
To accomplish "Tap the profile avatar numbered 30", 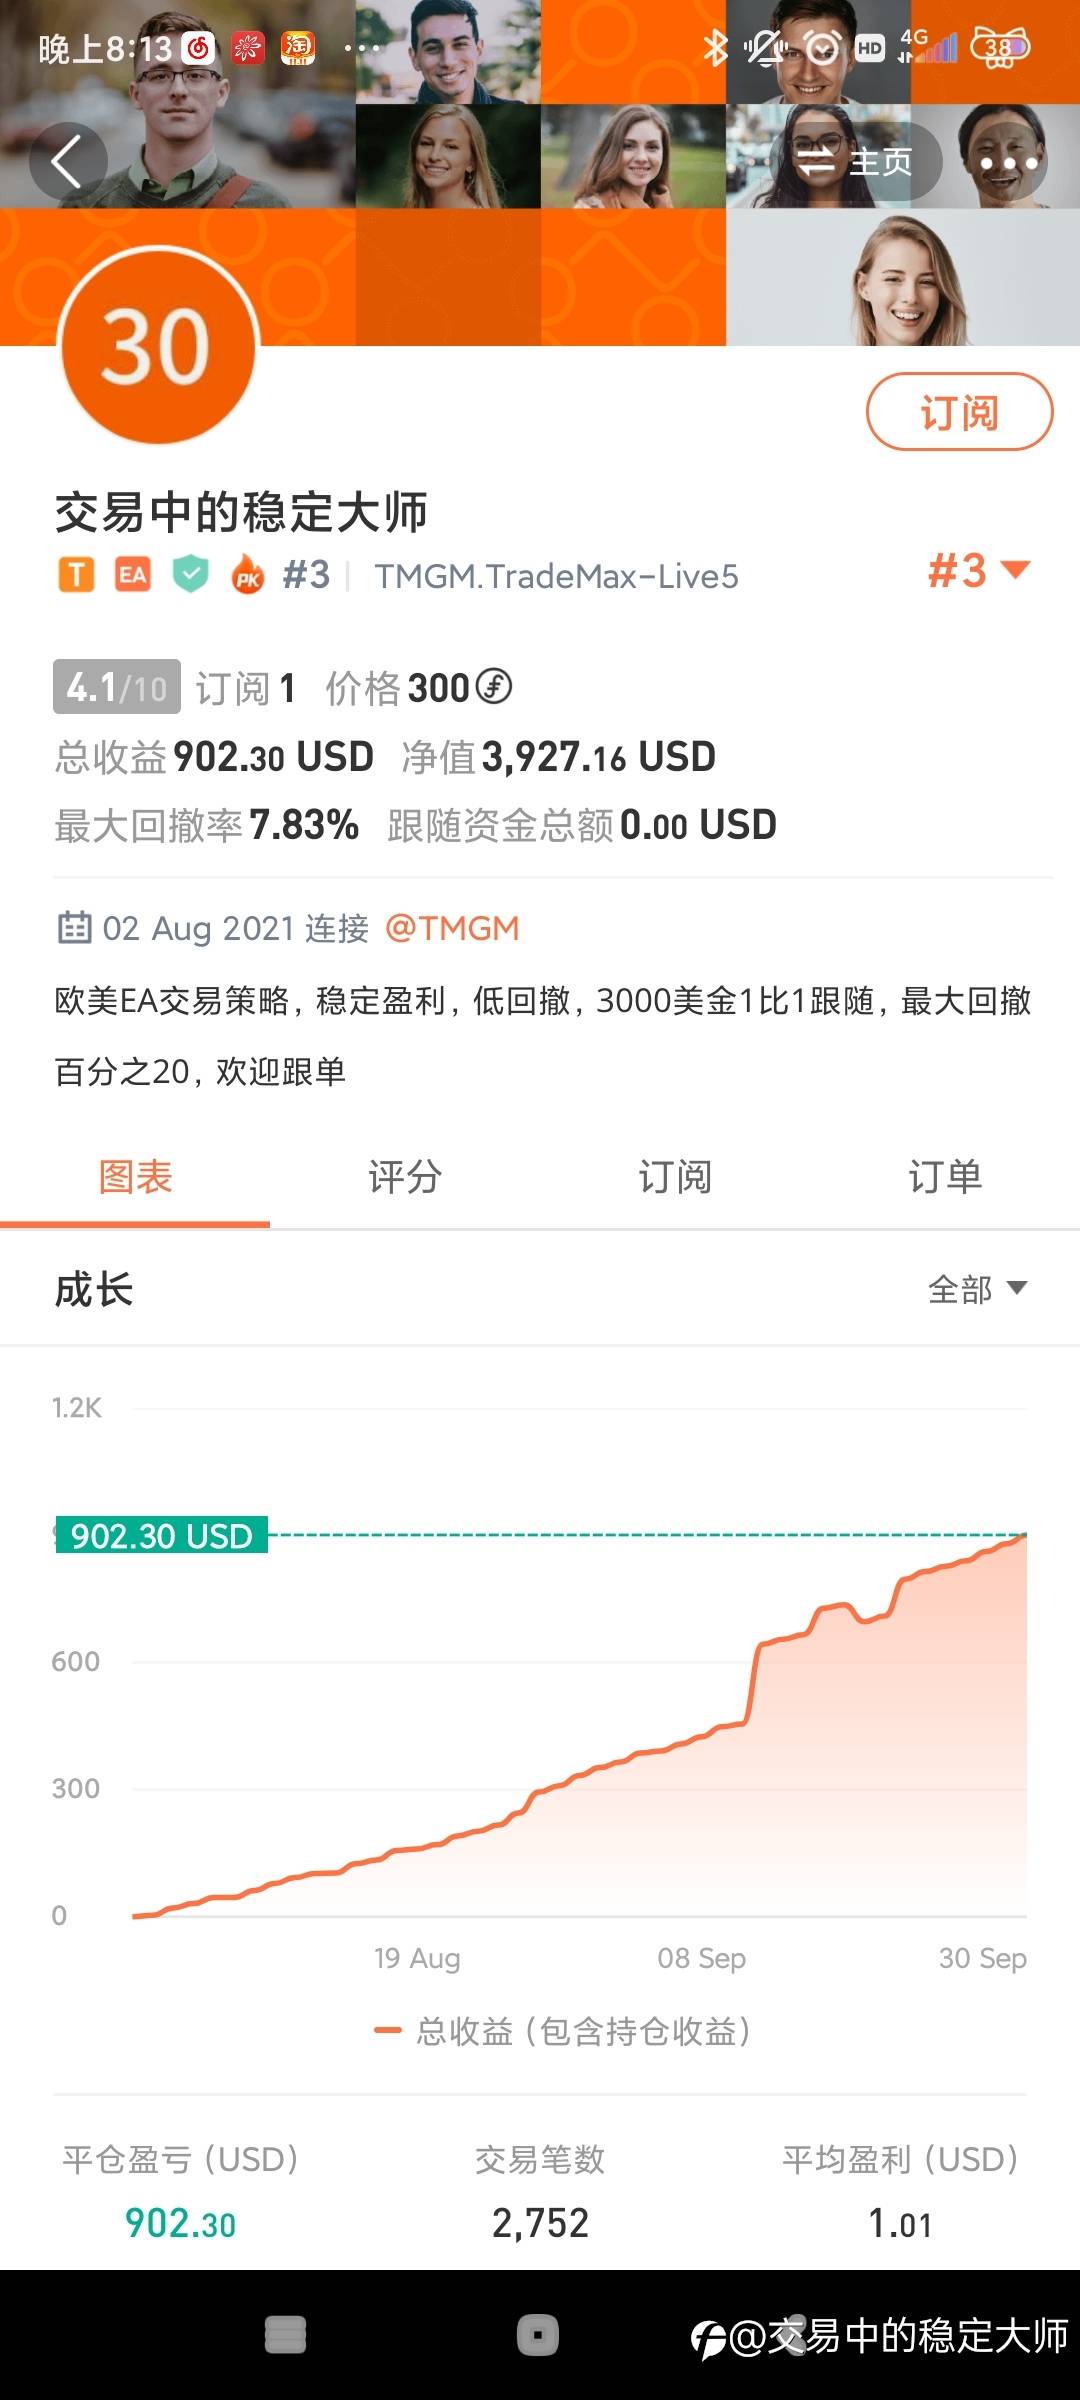I will (157, 347).
